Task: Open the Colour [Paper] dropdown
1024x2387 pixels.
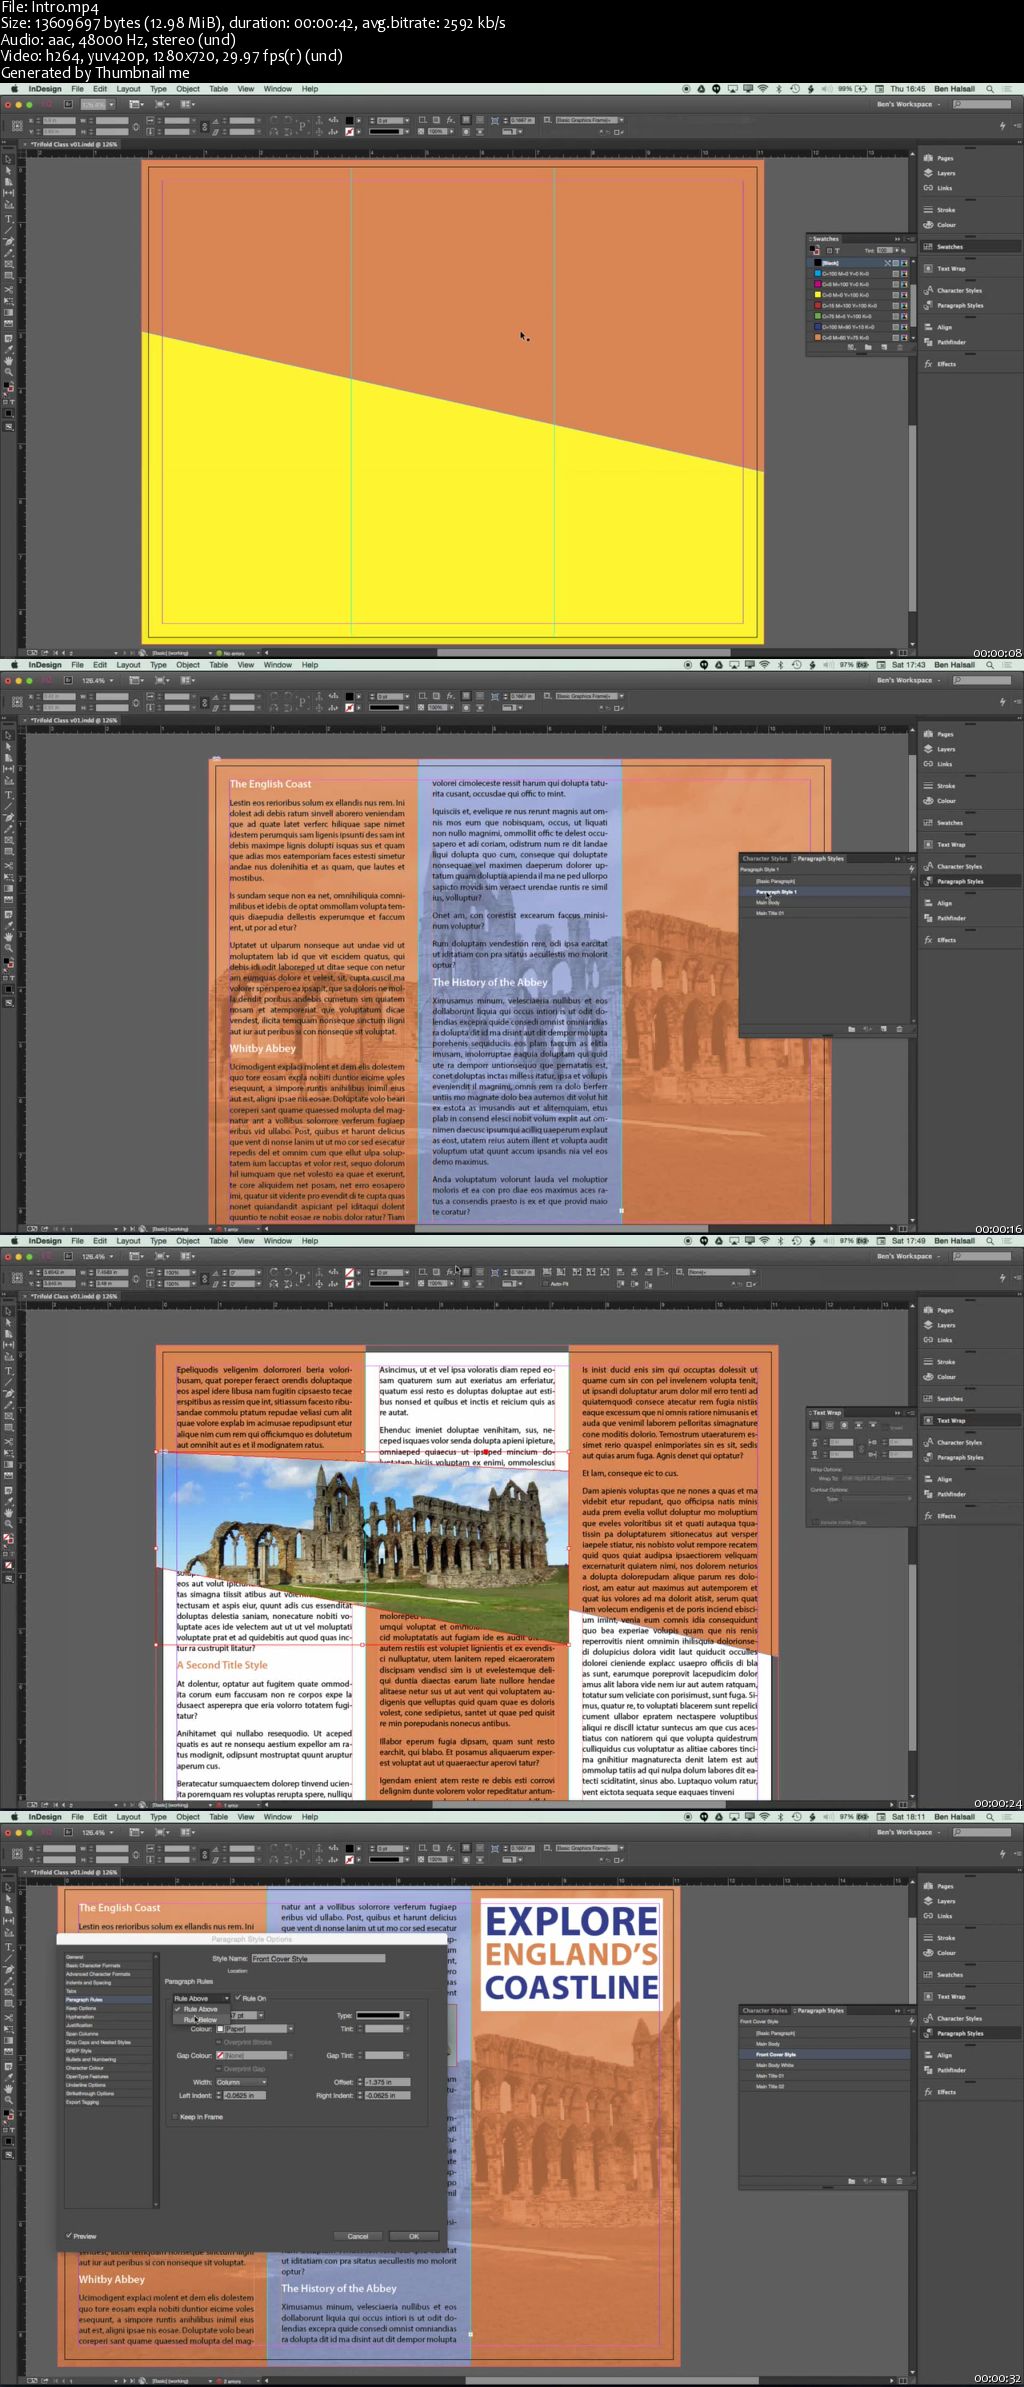Action: pos(254,2029)
